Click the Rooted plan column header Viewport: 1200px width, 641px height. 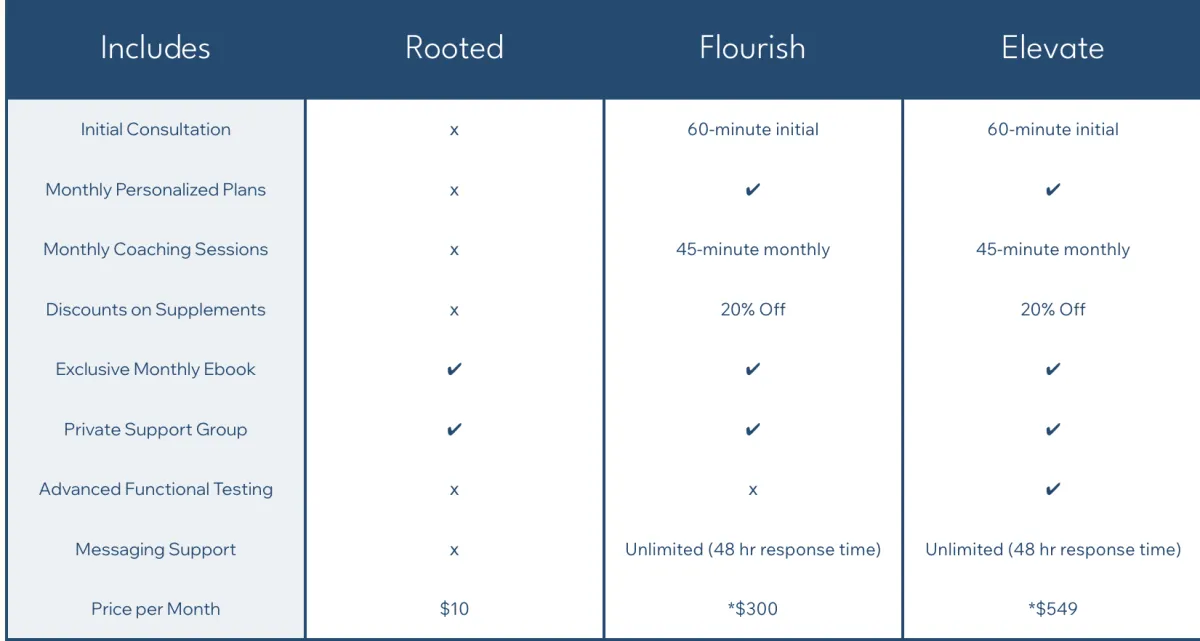coord(454,48)
